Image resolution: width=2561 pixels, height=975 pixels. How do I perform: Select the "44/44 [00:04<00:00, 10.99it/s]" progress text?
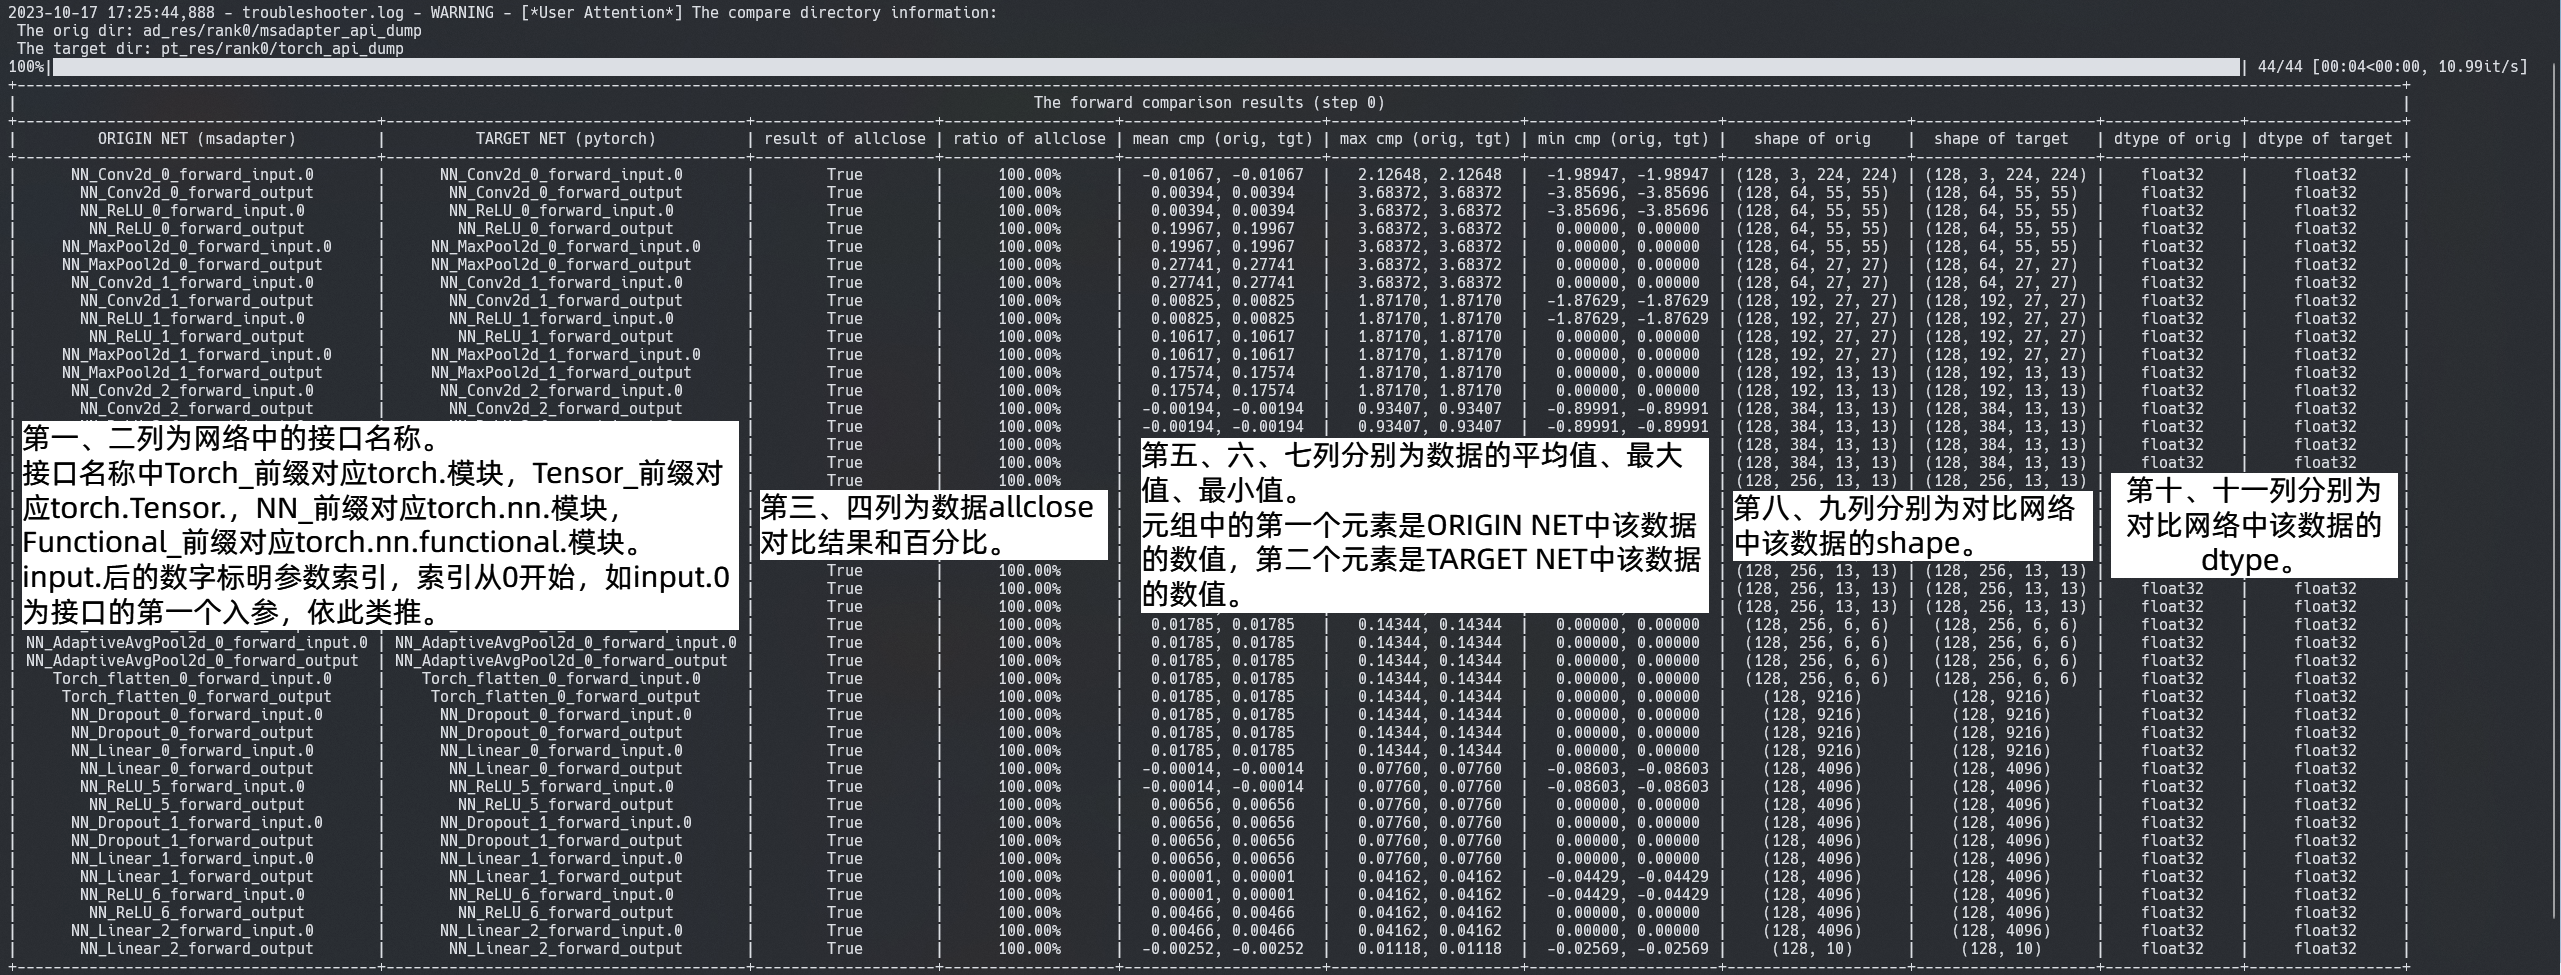click(x=2392, y=67)
